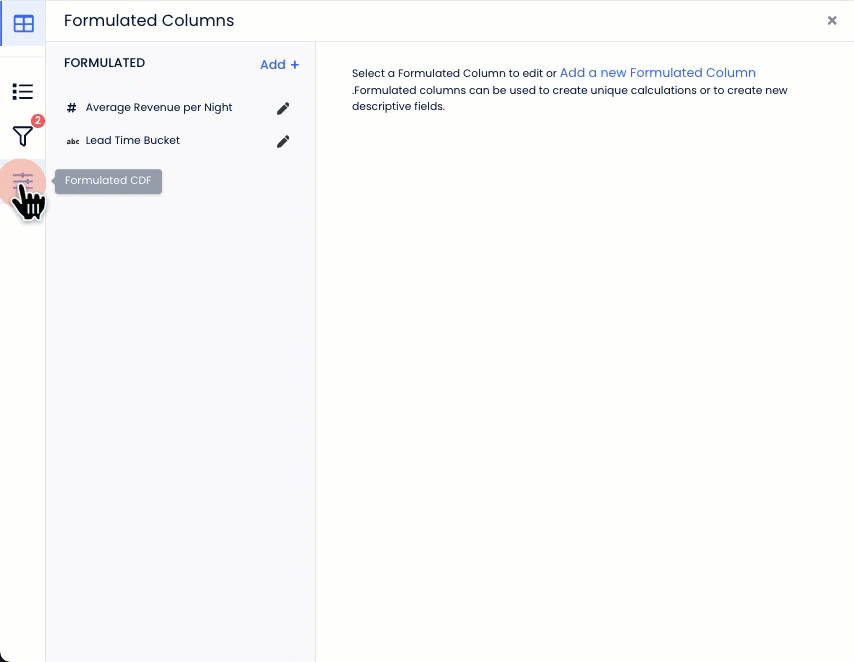
Task: Select the Formulated CDF sliders icon
Action: (x=23, y=181)
